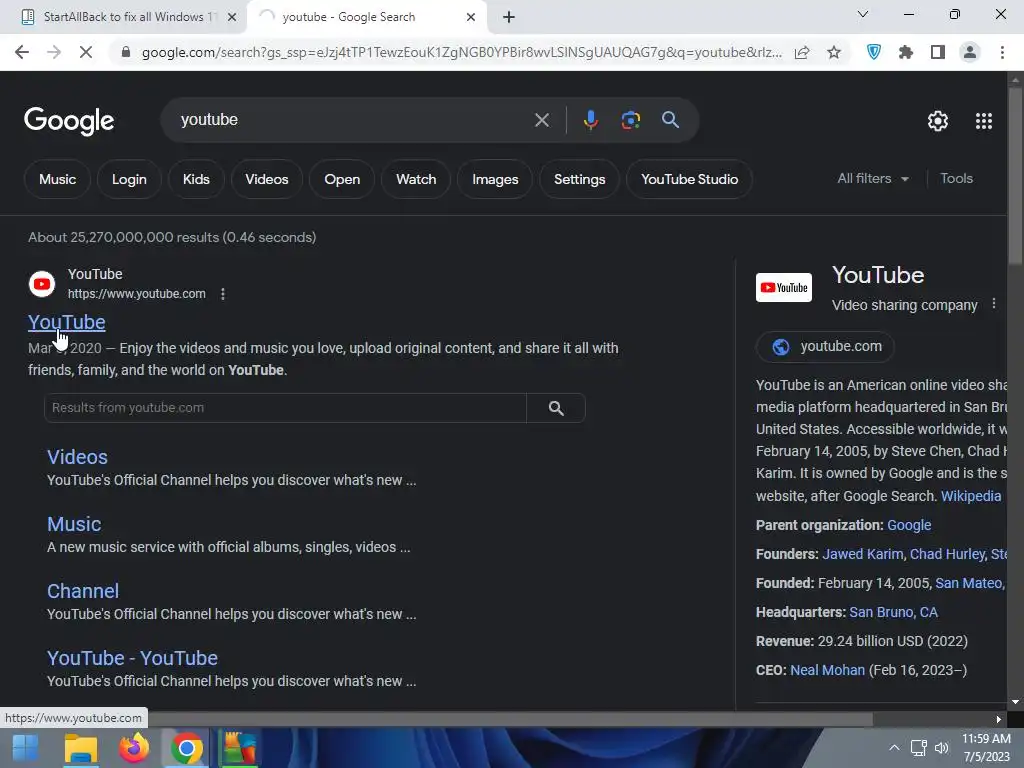Open the Music sitelink
1024x768 pixels.
tap(74, 524)
